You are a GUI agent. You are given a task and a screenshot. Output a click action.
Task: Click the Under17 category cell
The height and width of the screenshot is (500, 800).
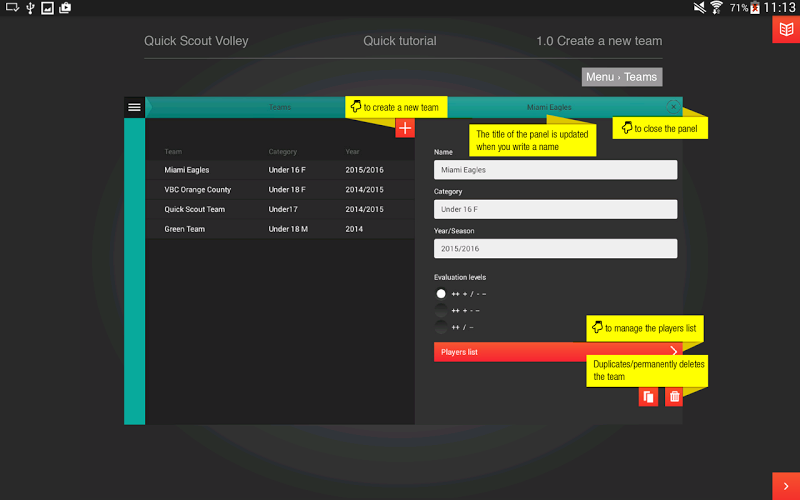click(x=283, y=209)
